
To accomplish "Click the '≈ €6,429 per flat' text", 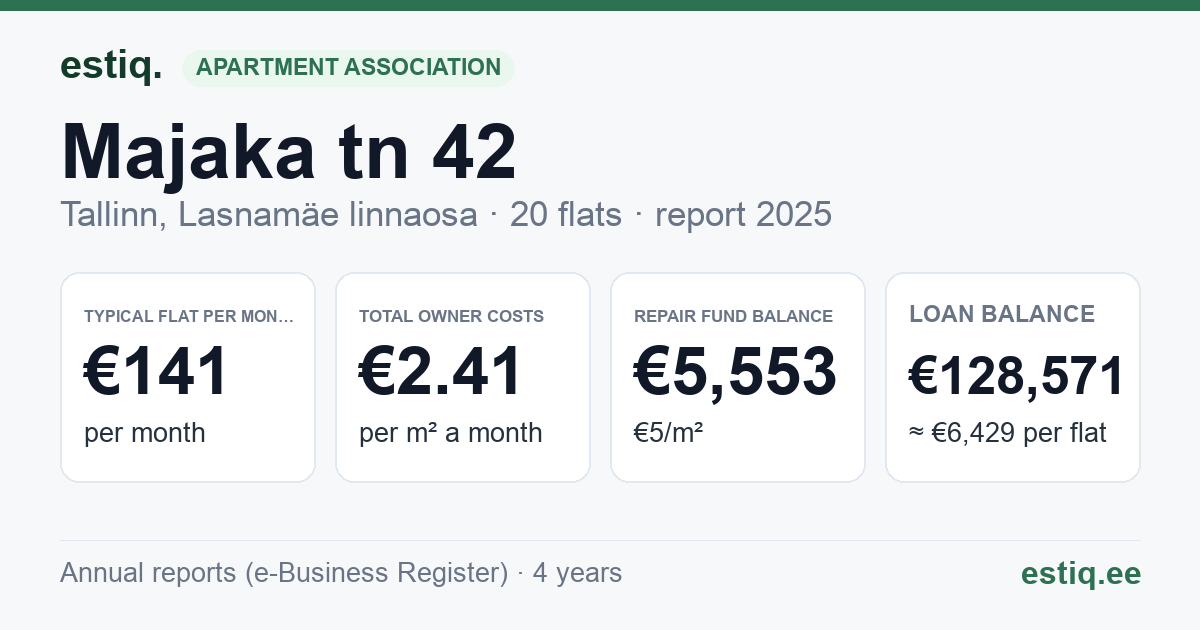I will coord(1008,433).
